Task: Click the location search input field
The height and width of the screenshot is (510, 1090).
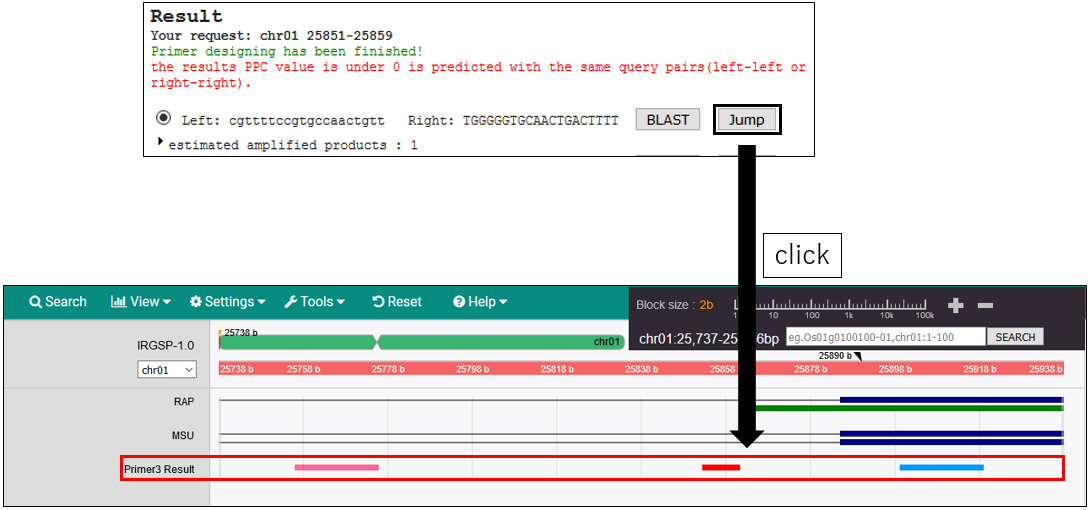Action: point(886,337)
